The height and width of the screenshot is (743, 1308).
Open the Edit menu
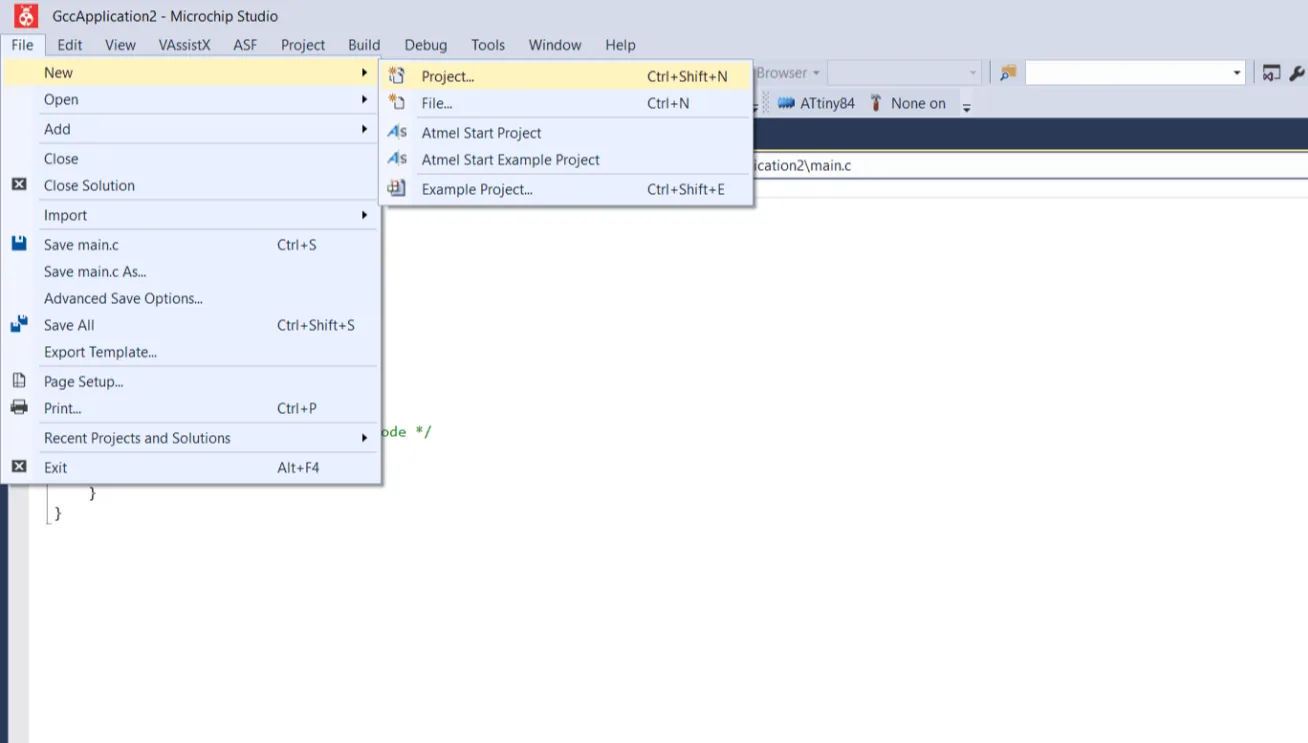point(70,45)
